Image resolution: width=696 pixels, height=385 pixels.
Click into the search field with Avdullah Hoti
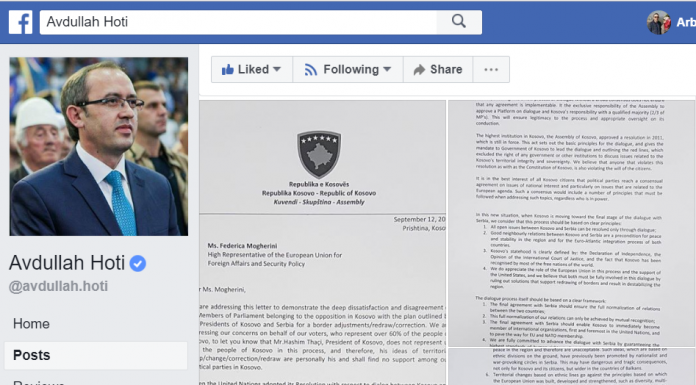(x=238, y=22)
